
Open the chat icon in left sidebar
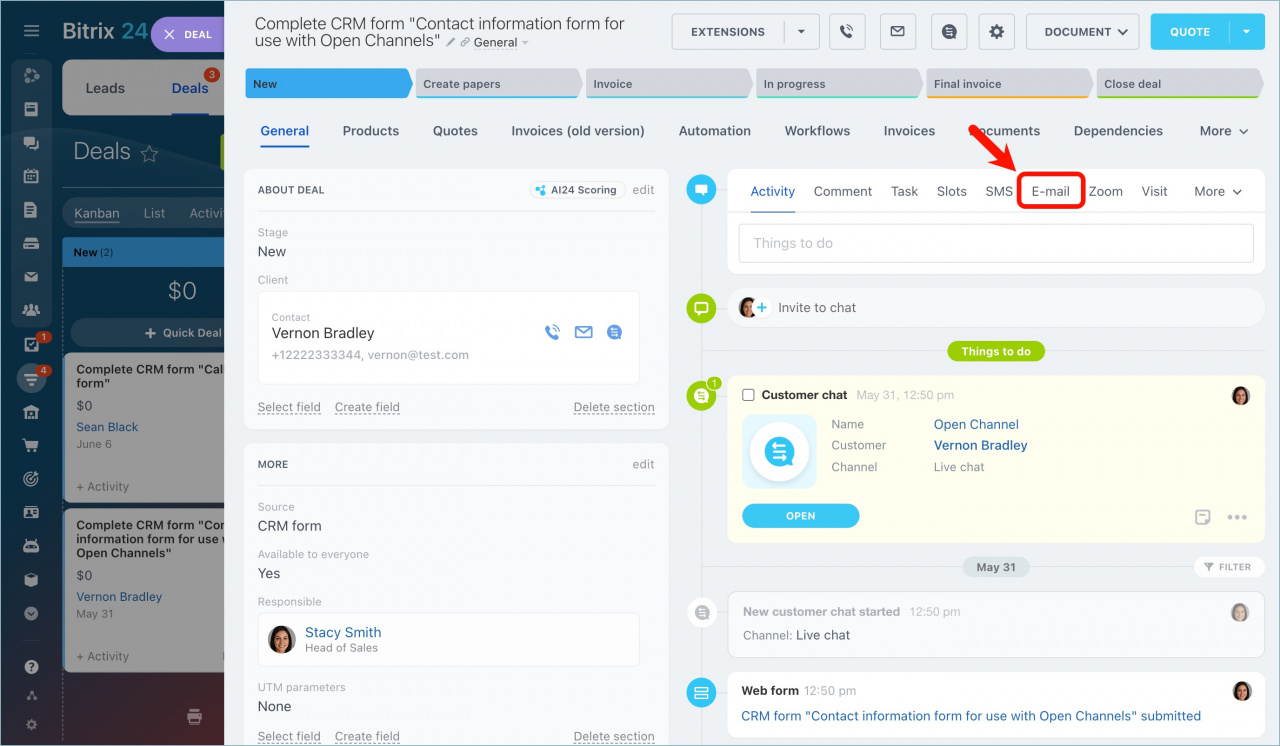[31, 143]
